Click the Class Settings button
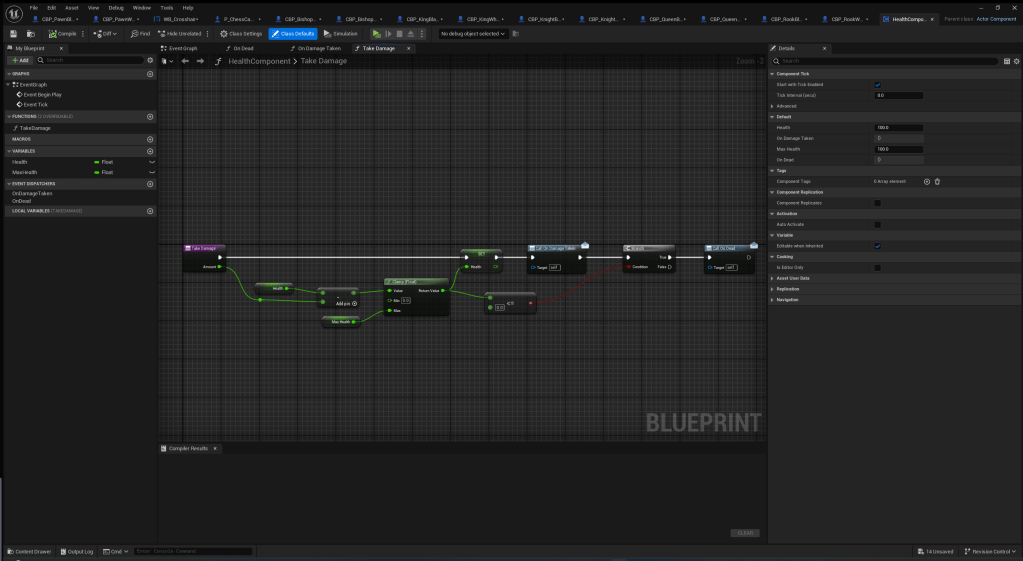The image size is (1023, 561). 241,34
